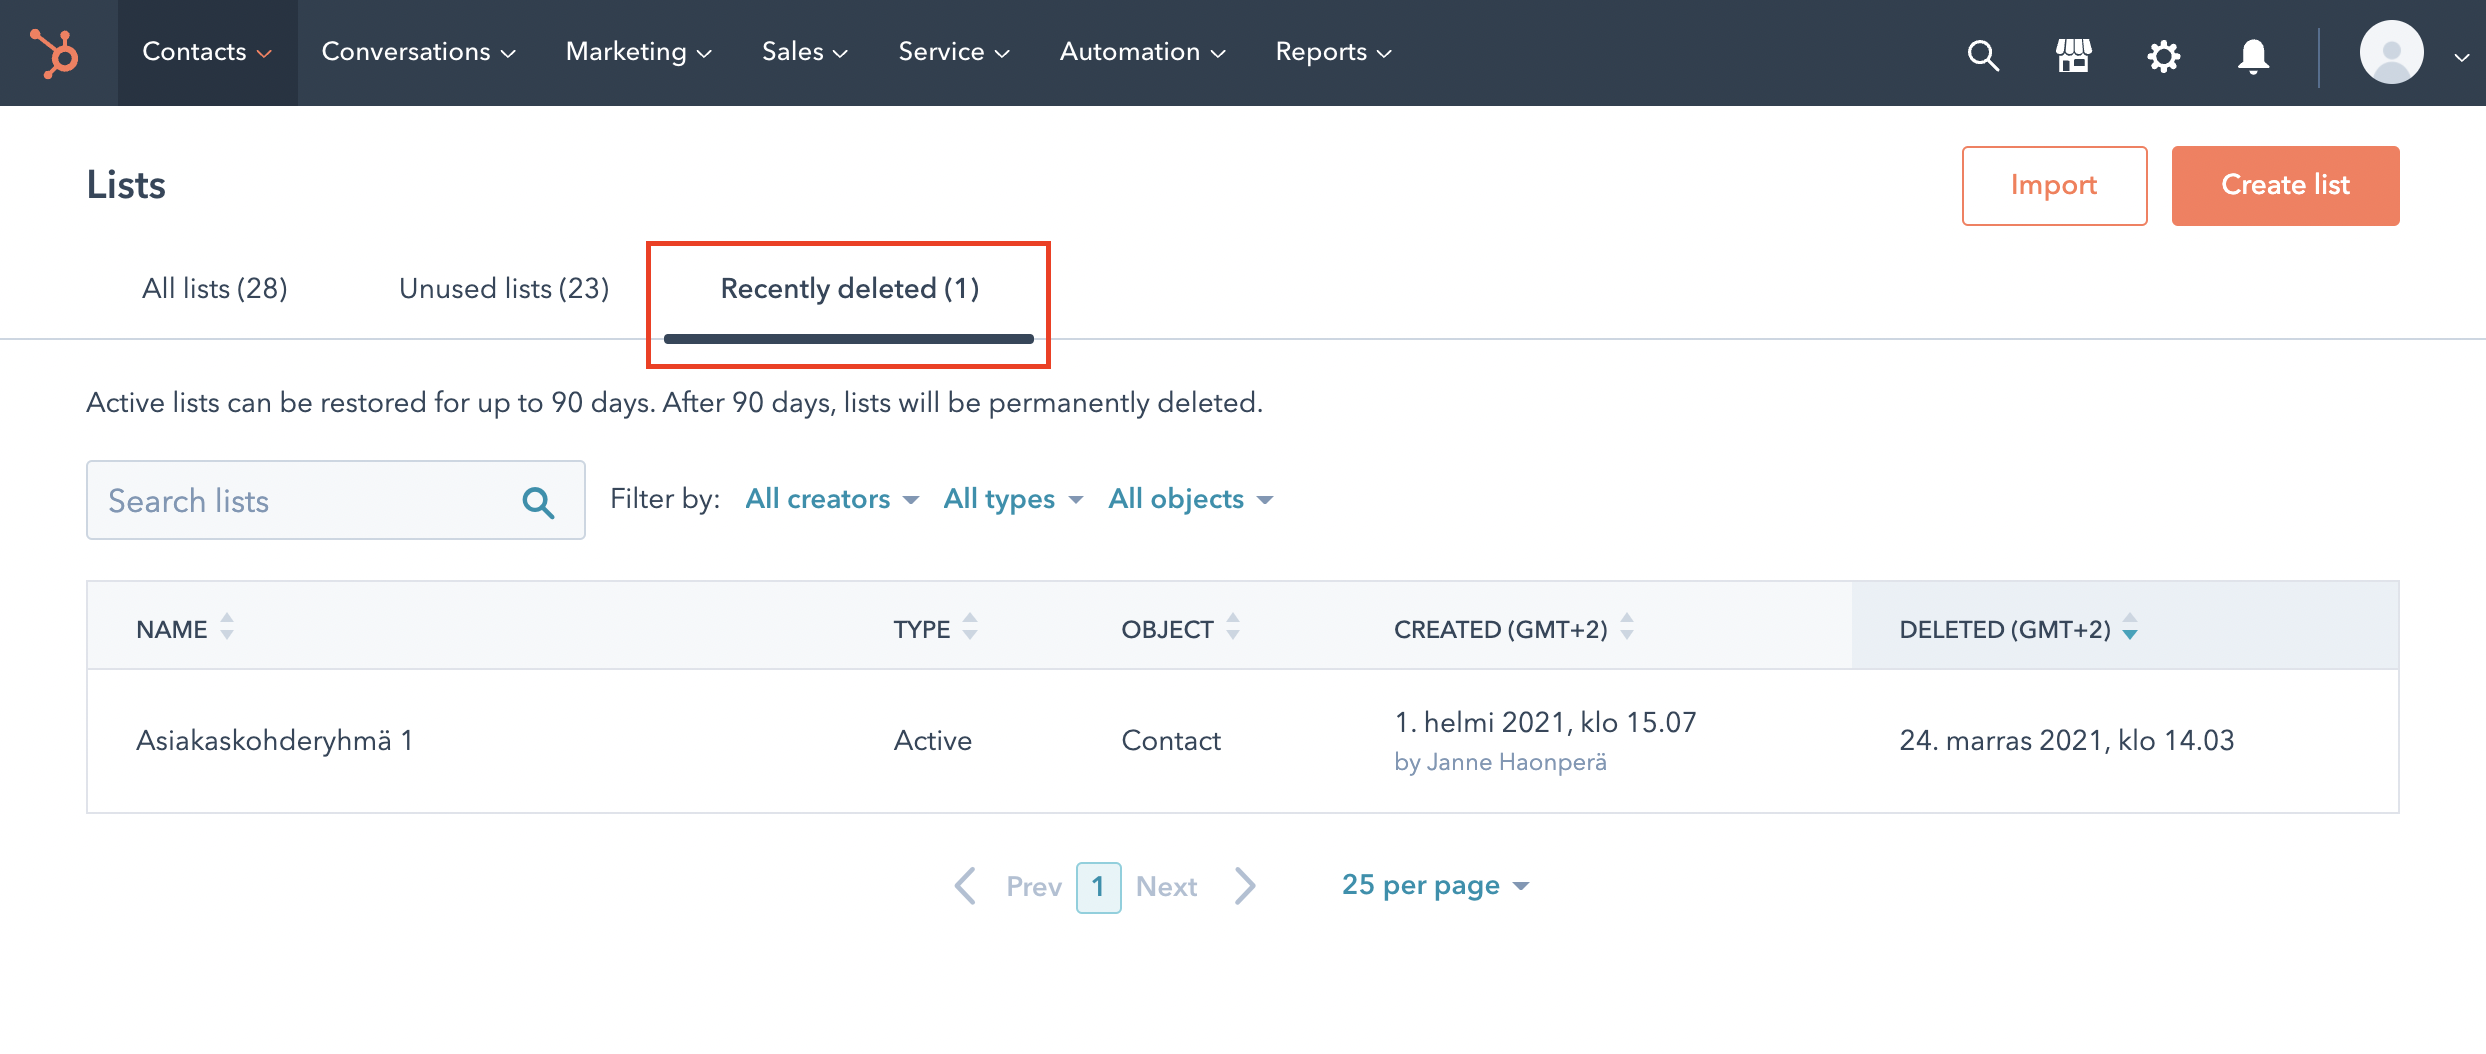Open the Conversations menu

click(x=418, y=52)
